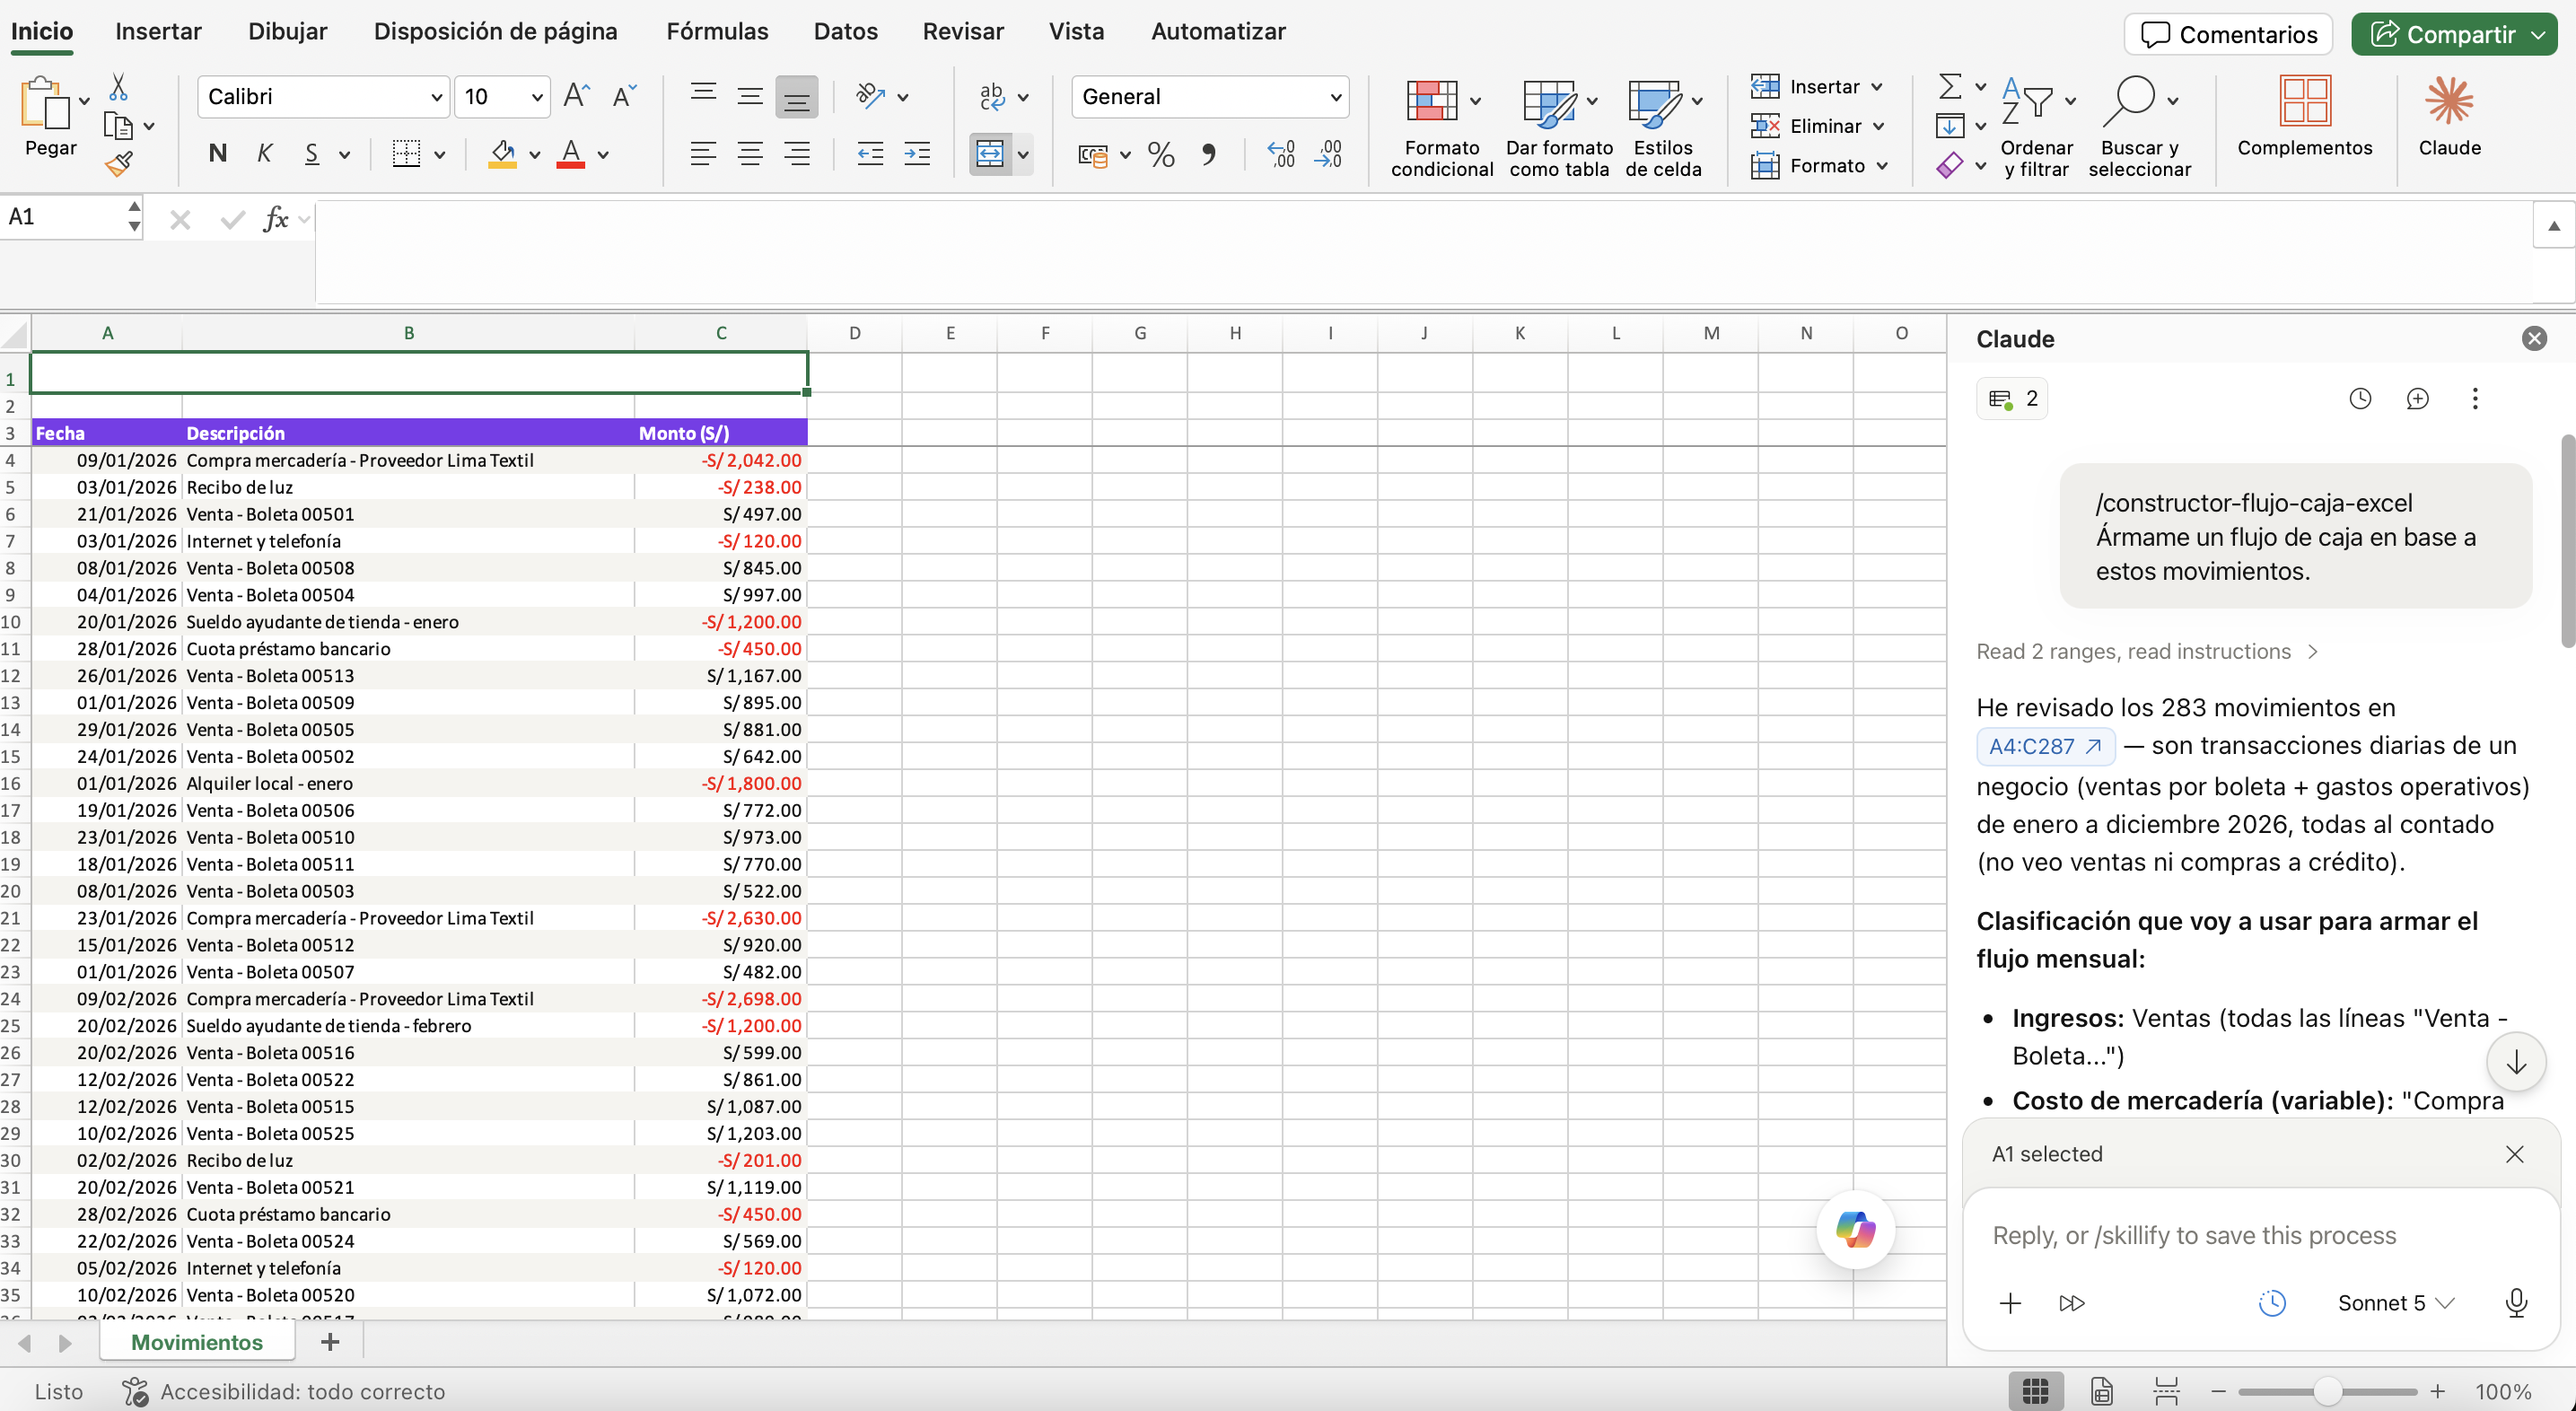2576x1411 pixels.
Task: Click the Copilot floating icon
Action: click(1855, 1229)
